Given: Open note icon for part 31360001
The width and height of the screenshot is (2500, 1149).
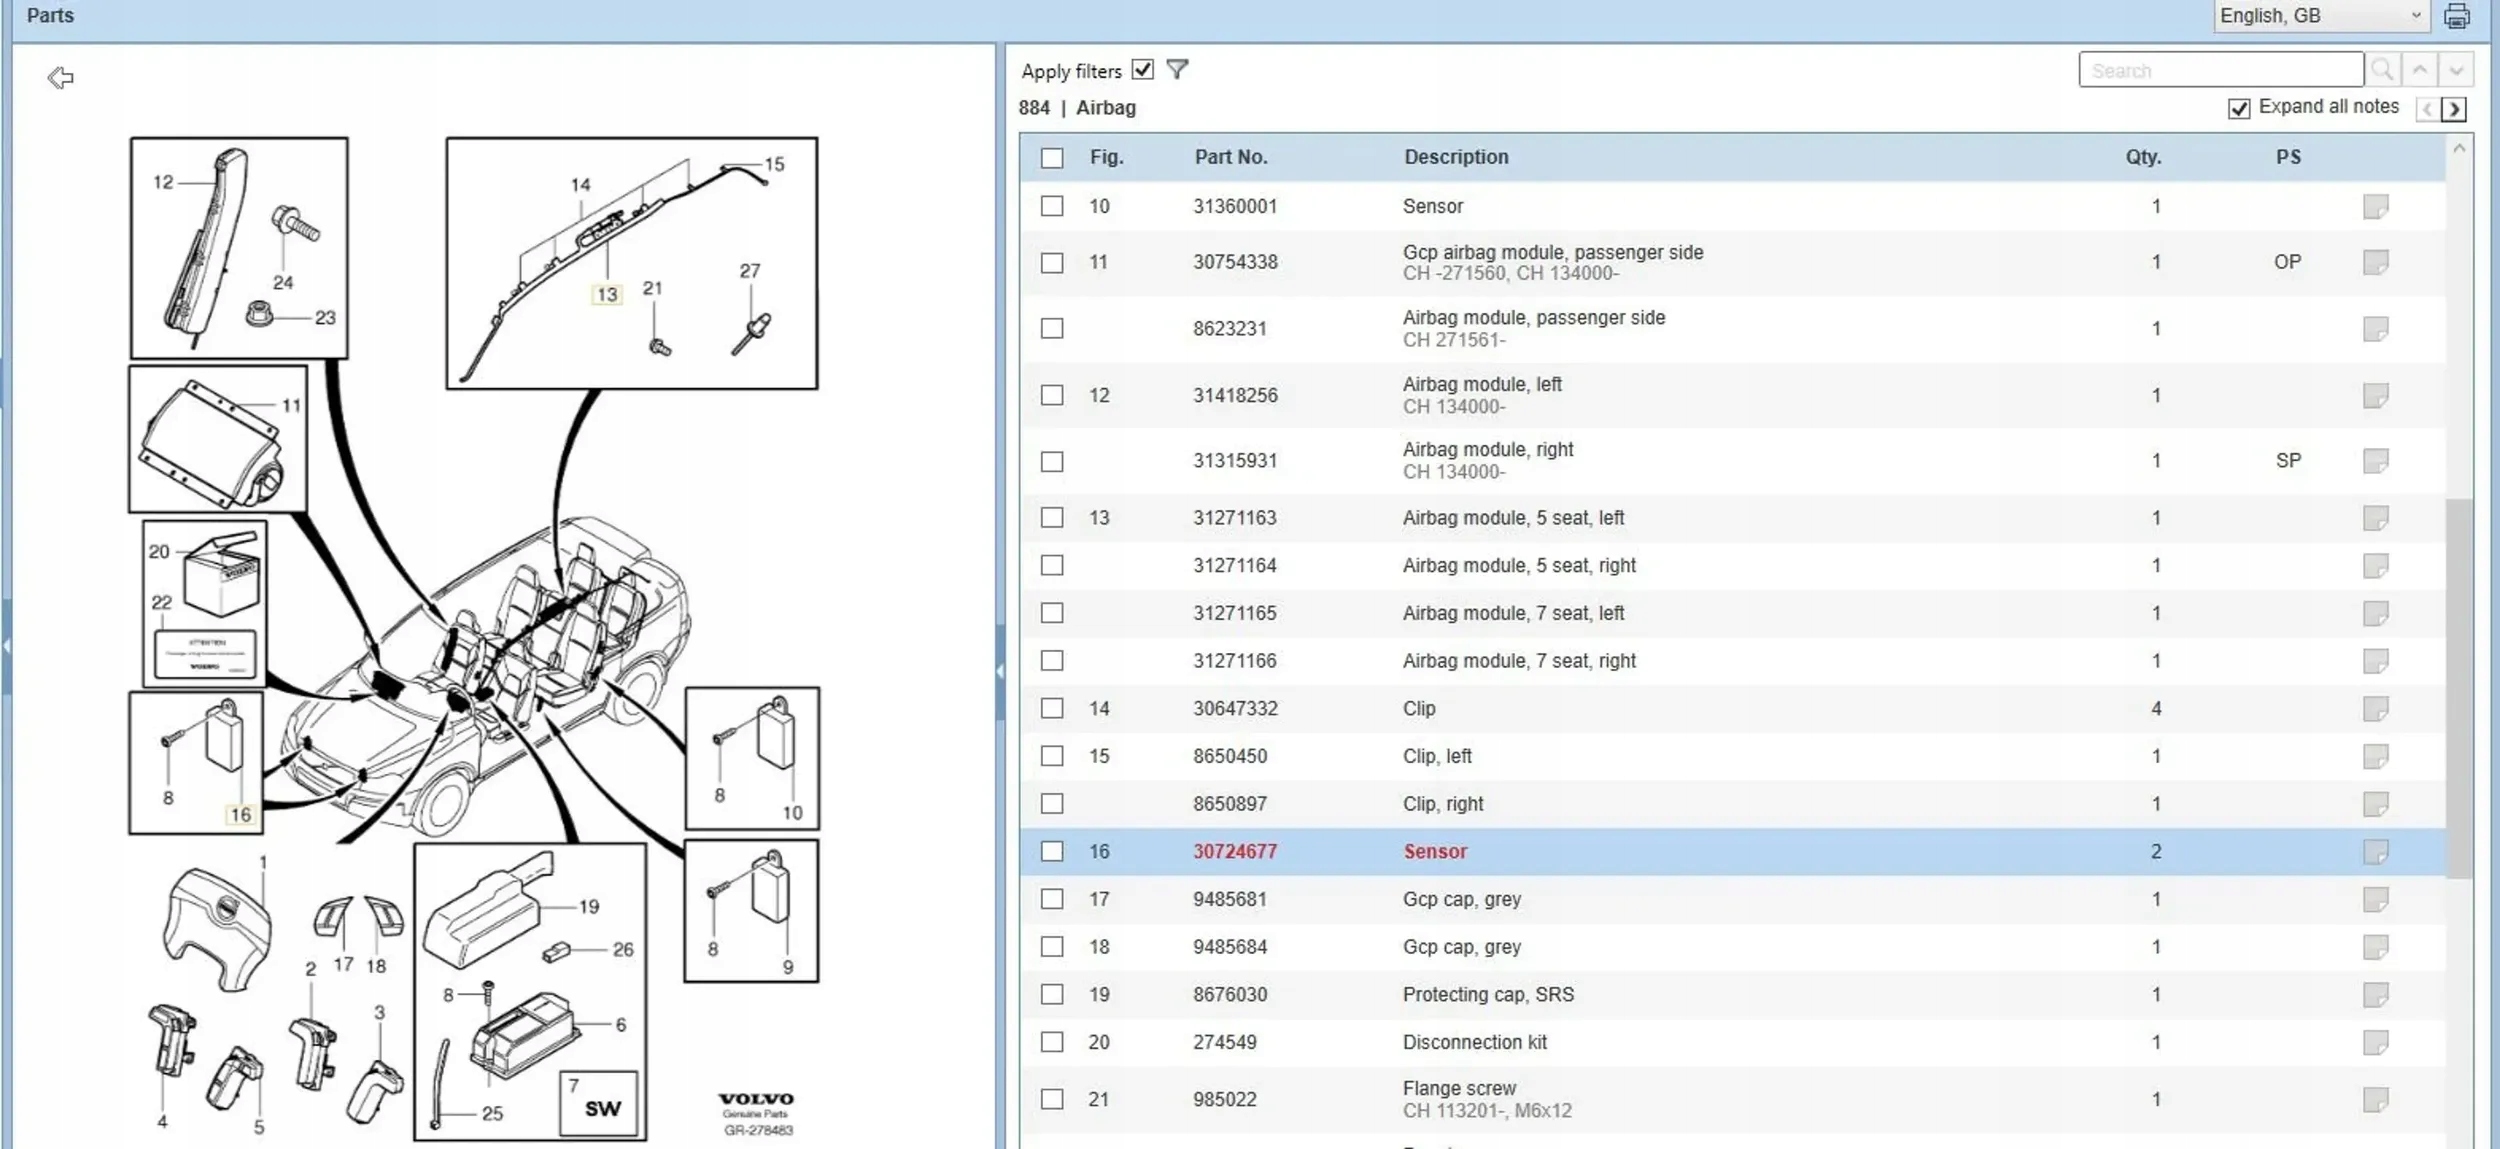Looking at the screenshot, I should point(2375,207).
